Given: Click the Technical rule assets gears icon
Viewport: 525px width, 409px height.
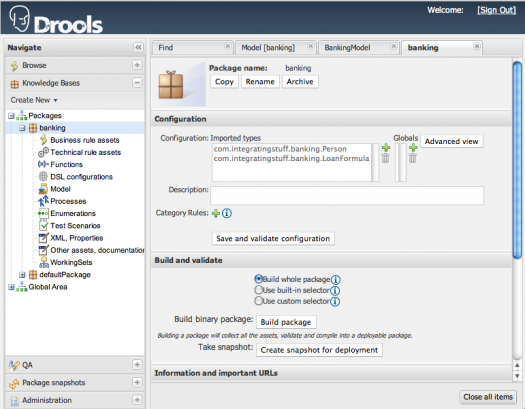Looking at the screenshot, I should pos(44,152).
